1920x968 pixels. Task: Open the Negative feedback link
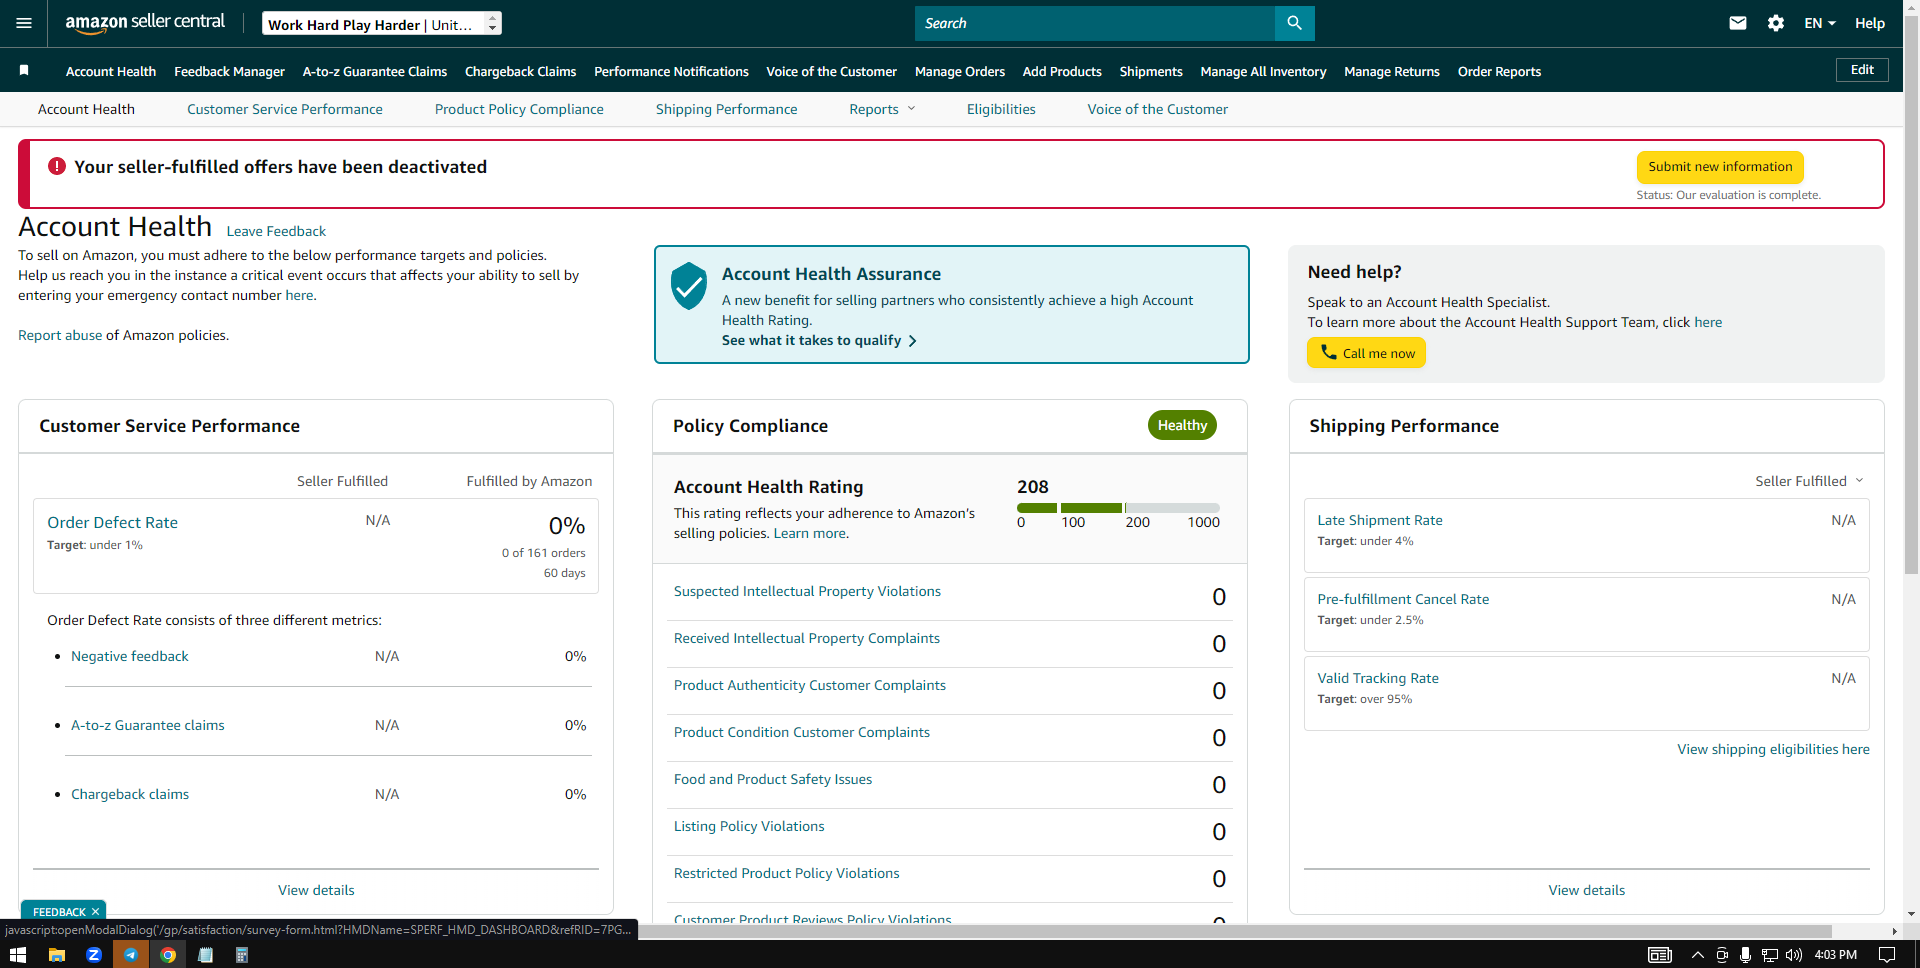130,656
